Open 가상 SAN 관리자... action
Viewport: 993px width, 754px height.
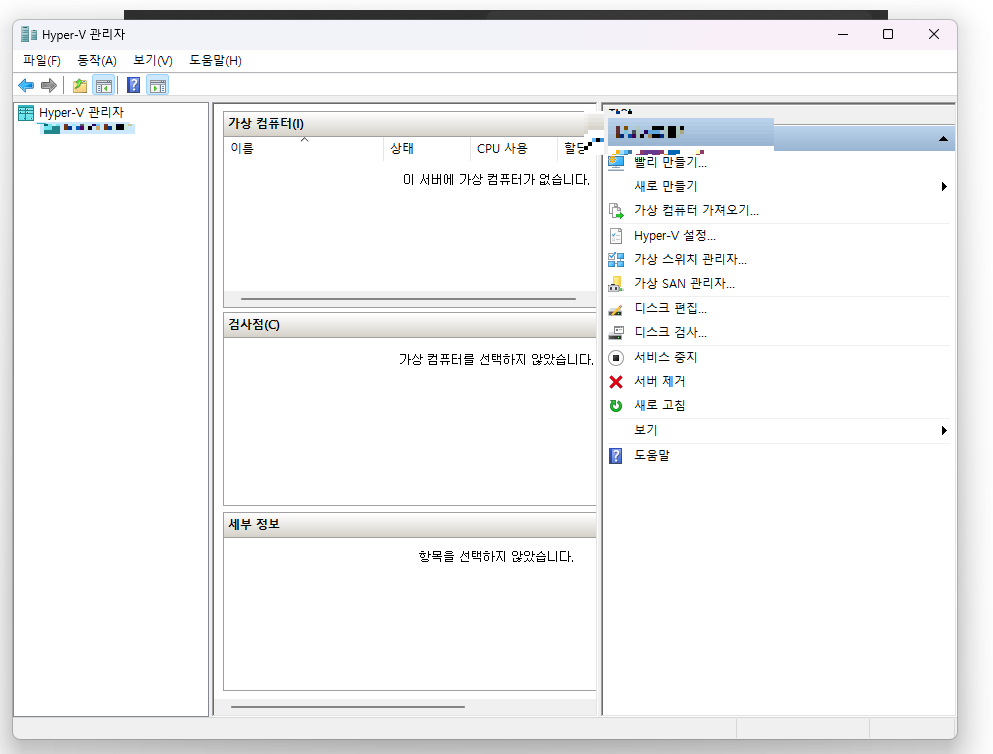685,284
